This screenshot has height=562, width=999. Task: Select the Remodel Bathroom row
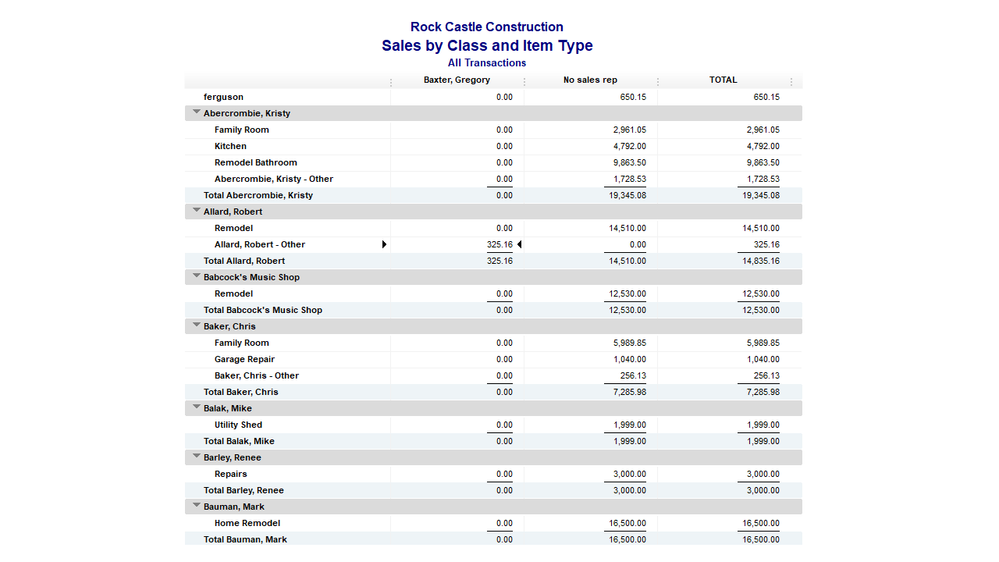click(x=255, y=162)
